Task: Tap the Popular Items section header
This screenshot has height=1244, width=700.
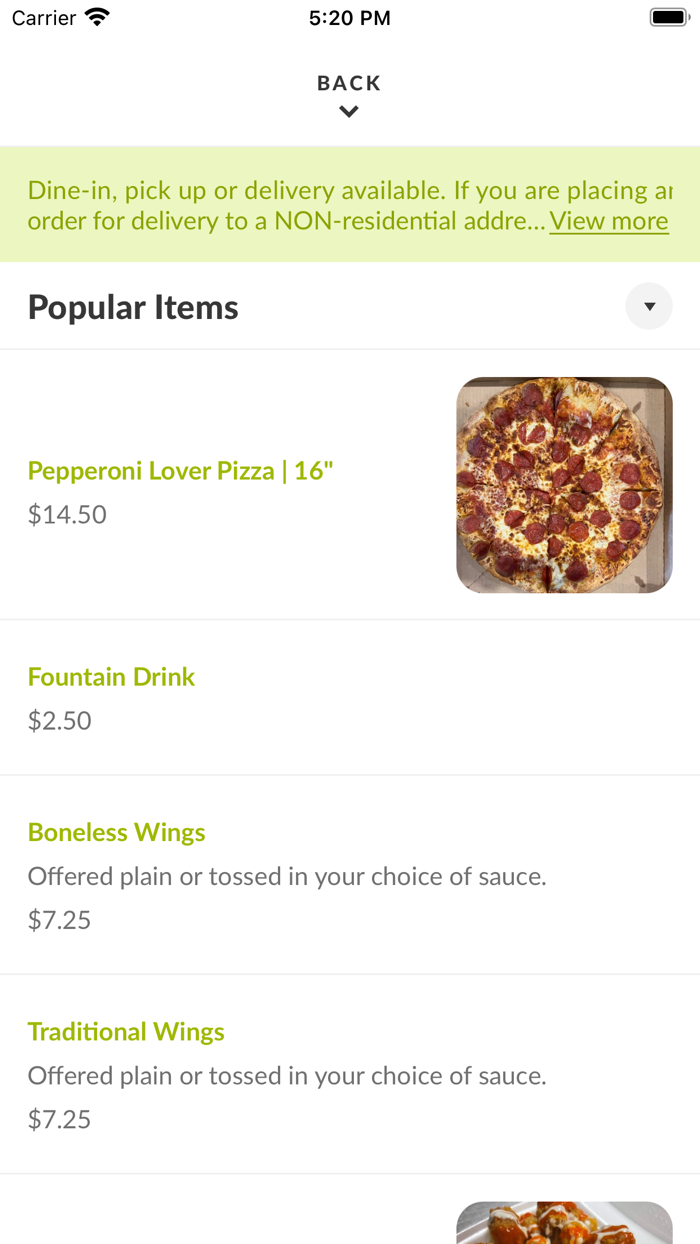Action: click(132, 306)
